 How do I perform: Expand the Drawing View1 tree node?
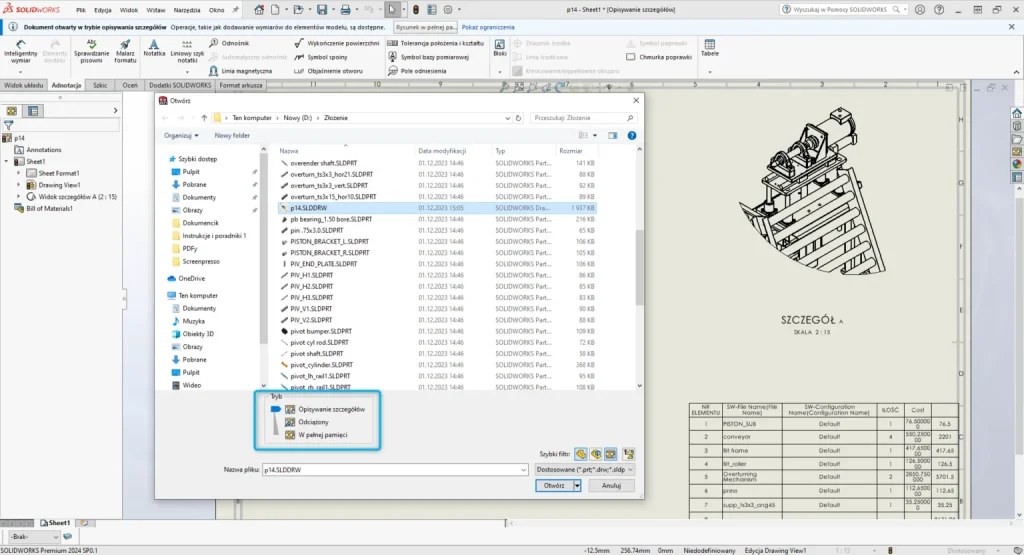click(x=18, y=185)
